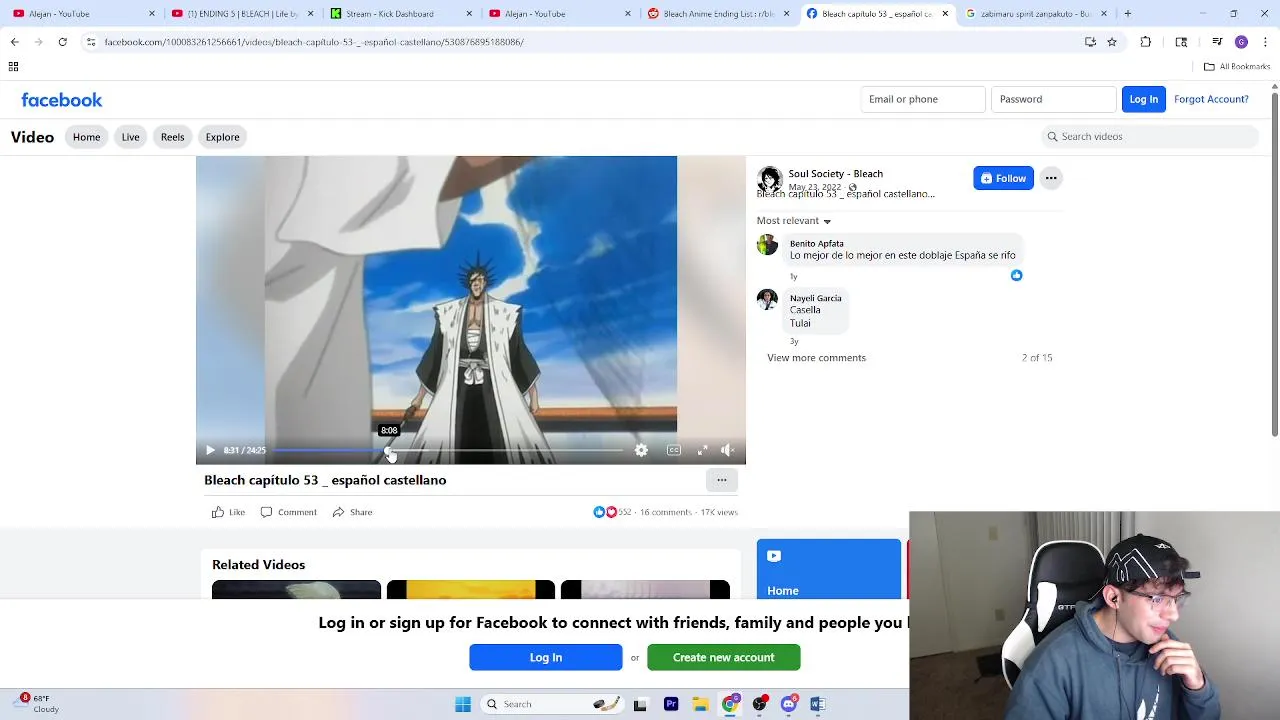This screenshot has height=720, width=1280.
Task: Select the Live tab in Video
Action: point(130,137)
